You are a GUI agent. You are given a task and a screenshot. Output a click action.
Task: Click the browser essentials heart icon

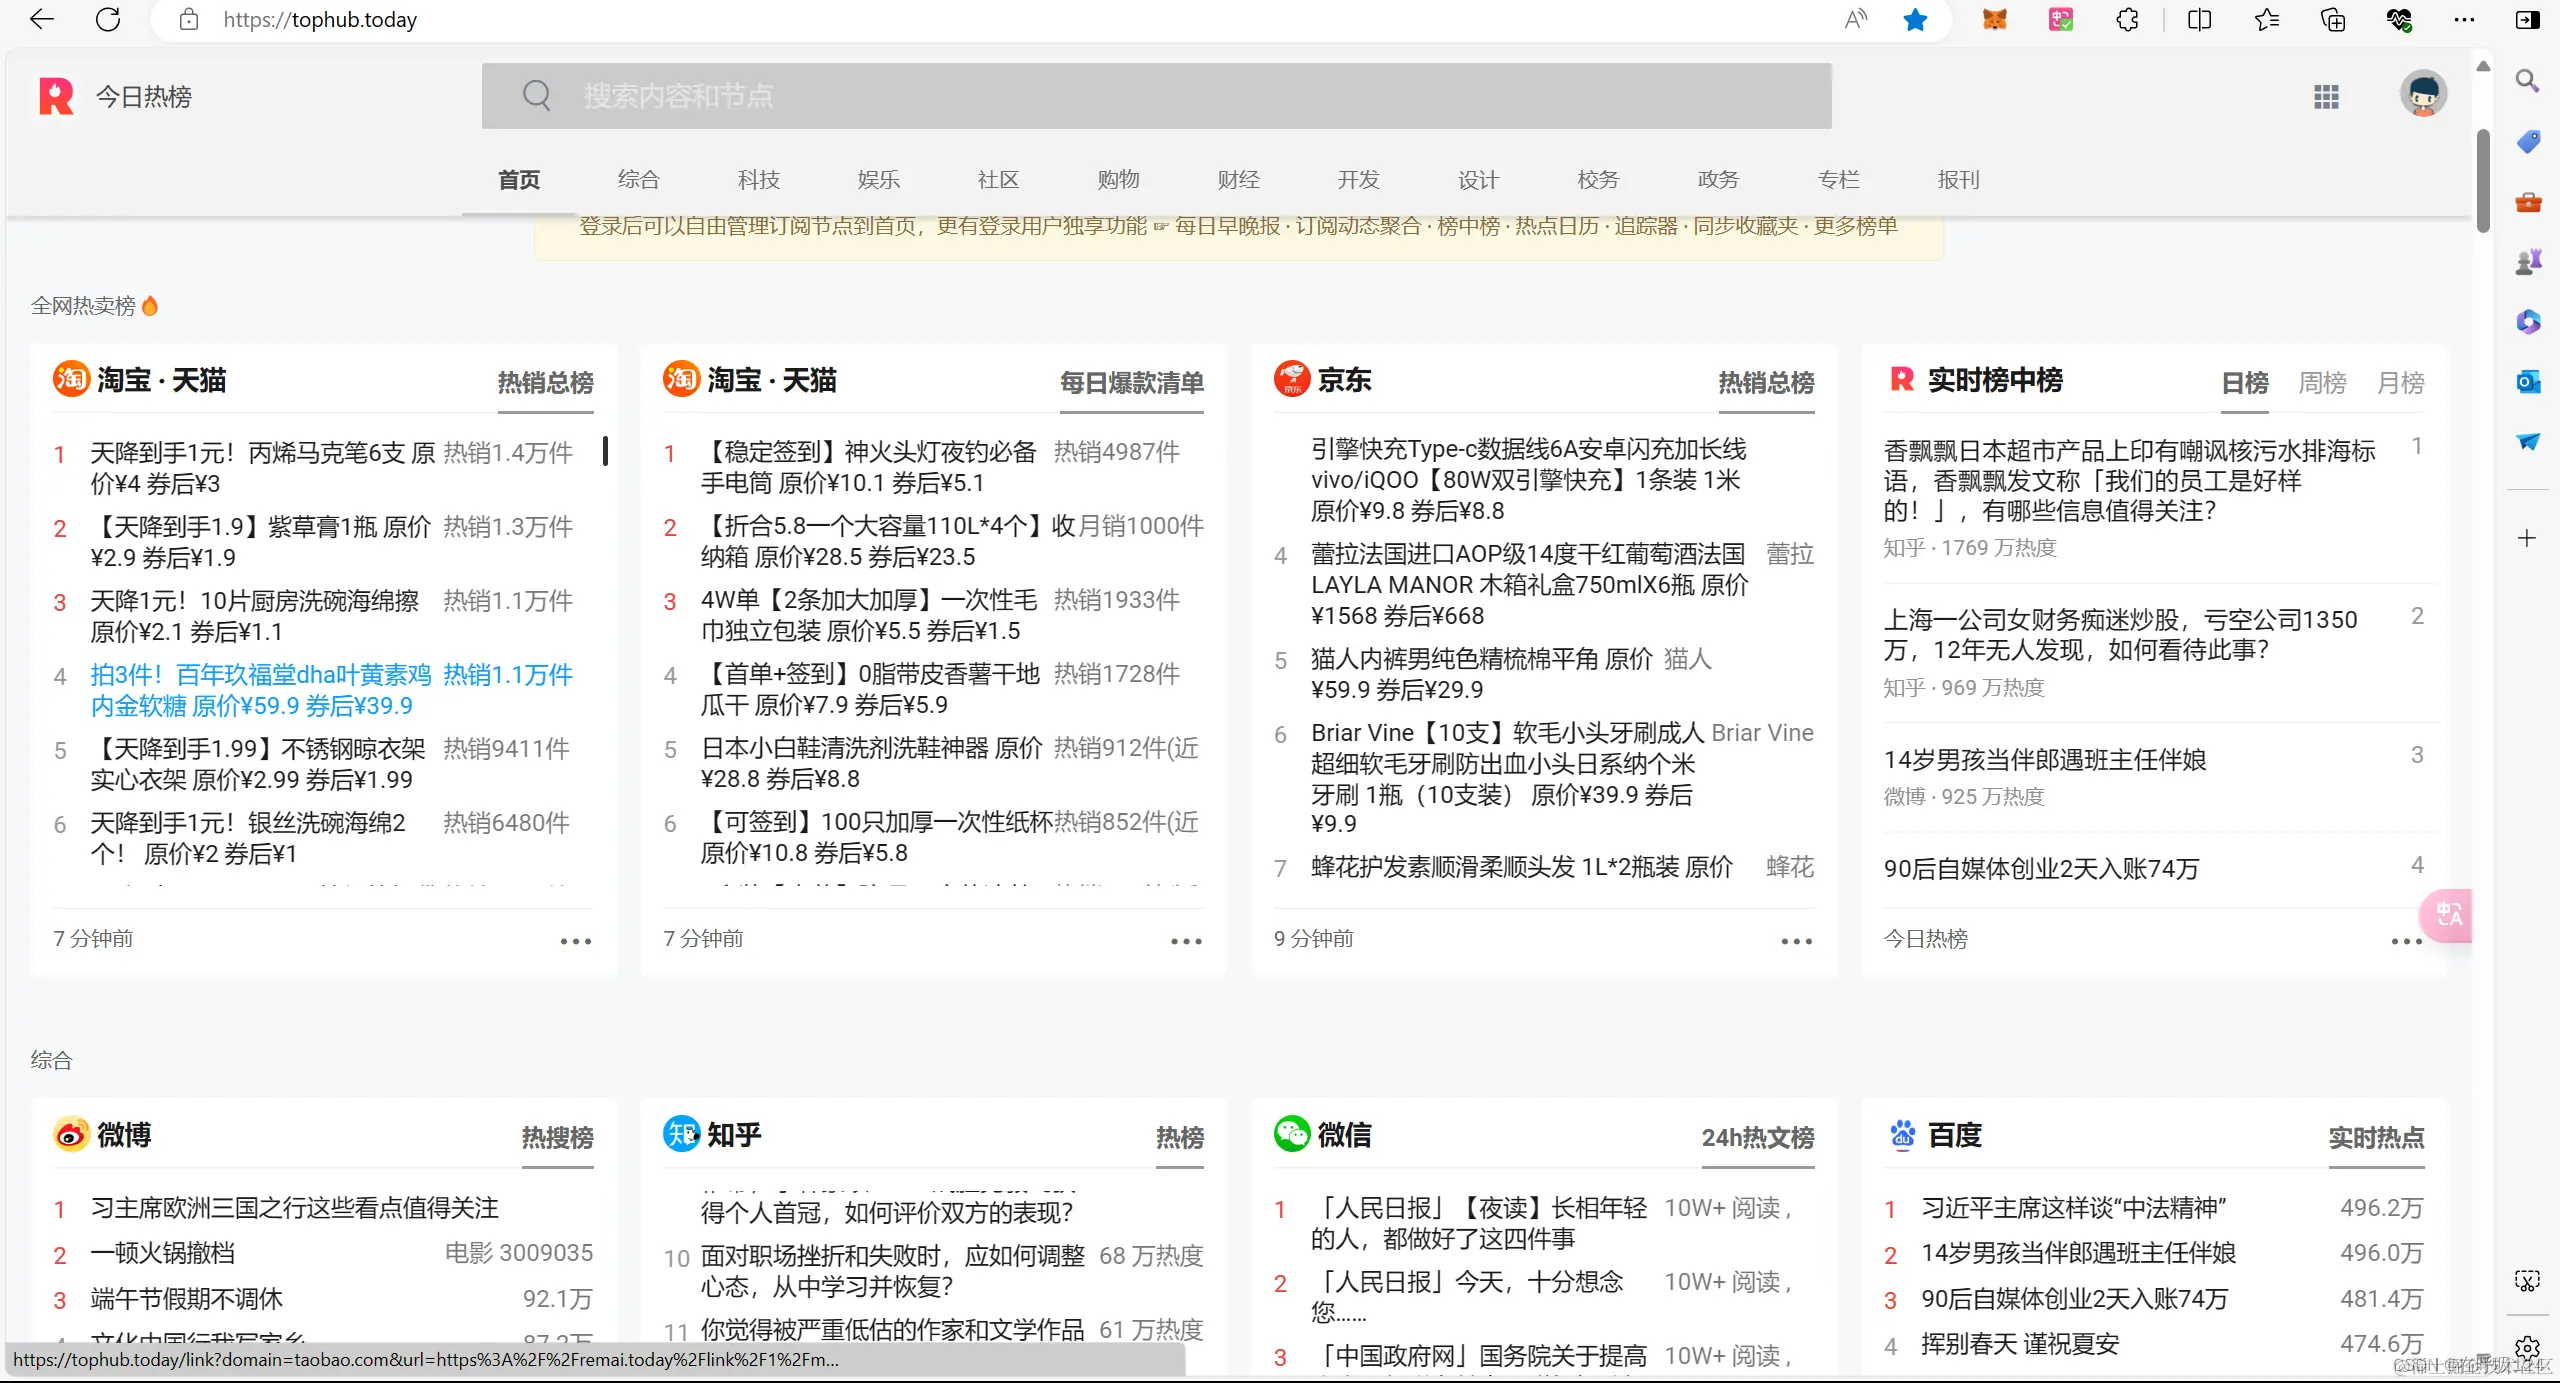[x=2399, y=19]
